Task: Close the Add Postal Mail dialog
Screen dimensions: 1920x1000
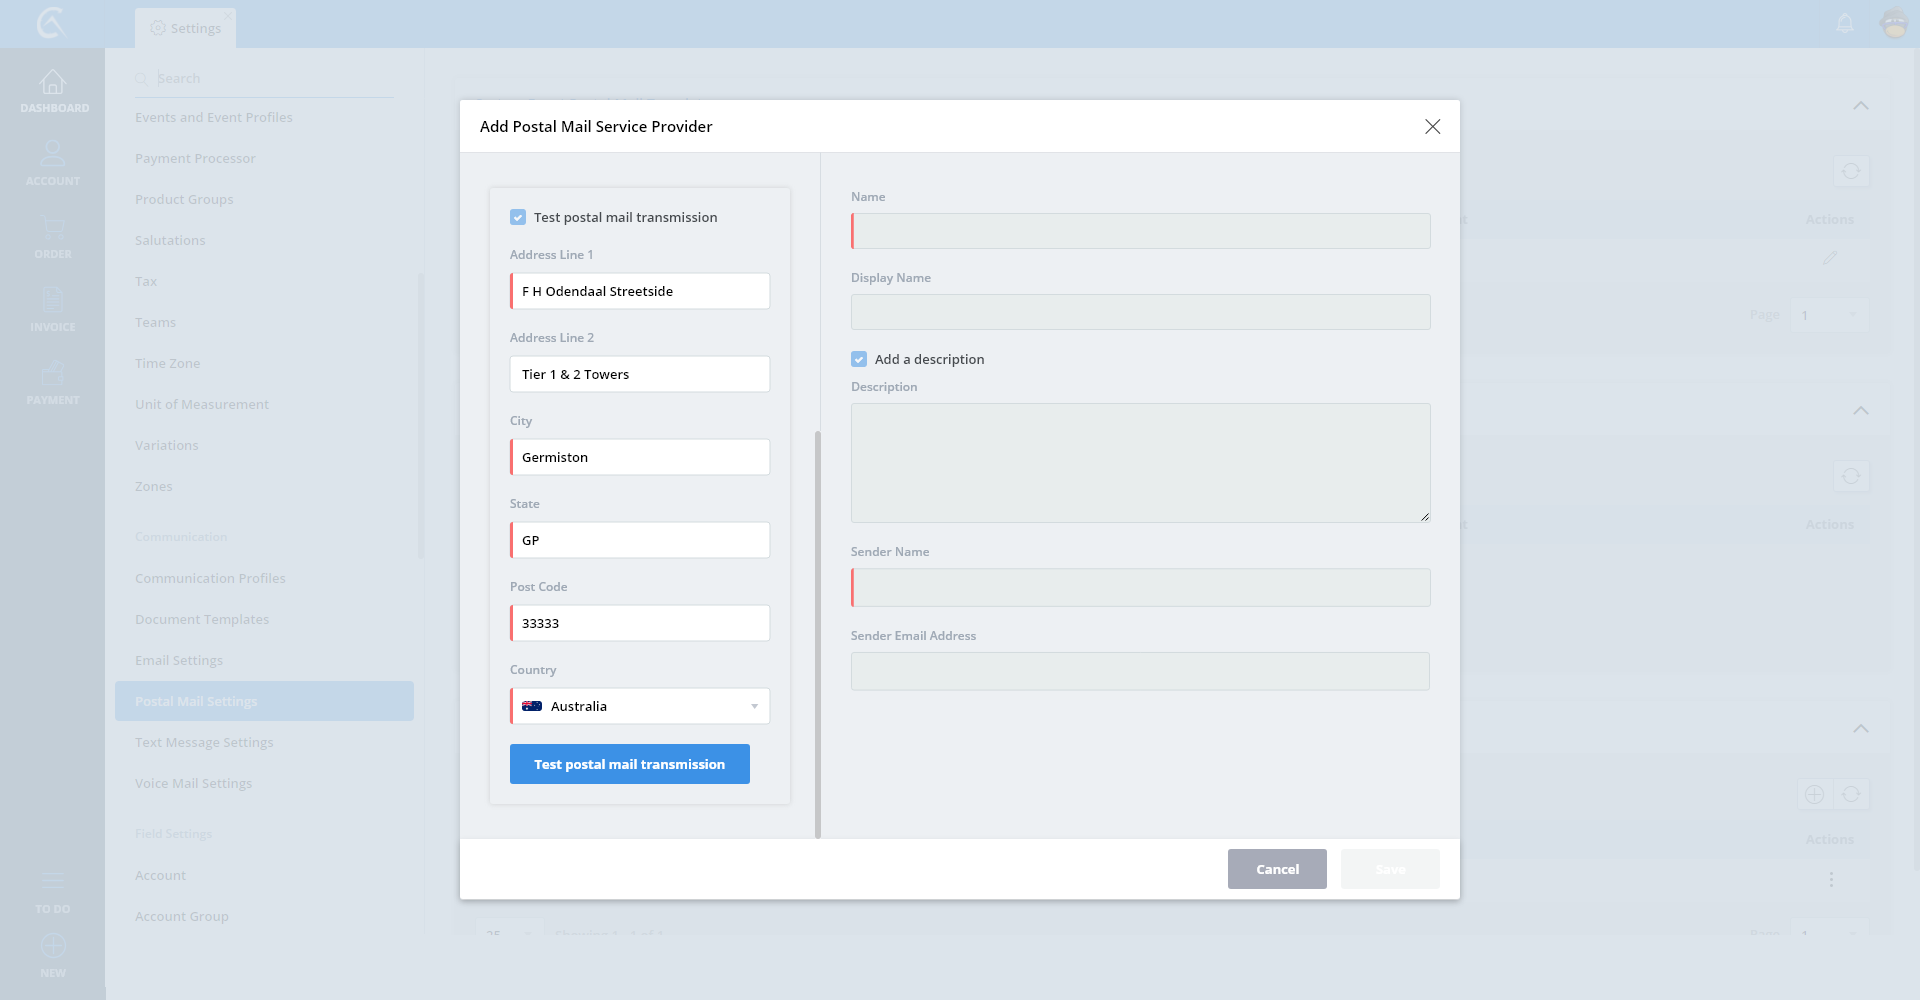Action: pyautogui.click(x=1432, y=126)
